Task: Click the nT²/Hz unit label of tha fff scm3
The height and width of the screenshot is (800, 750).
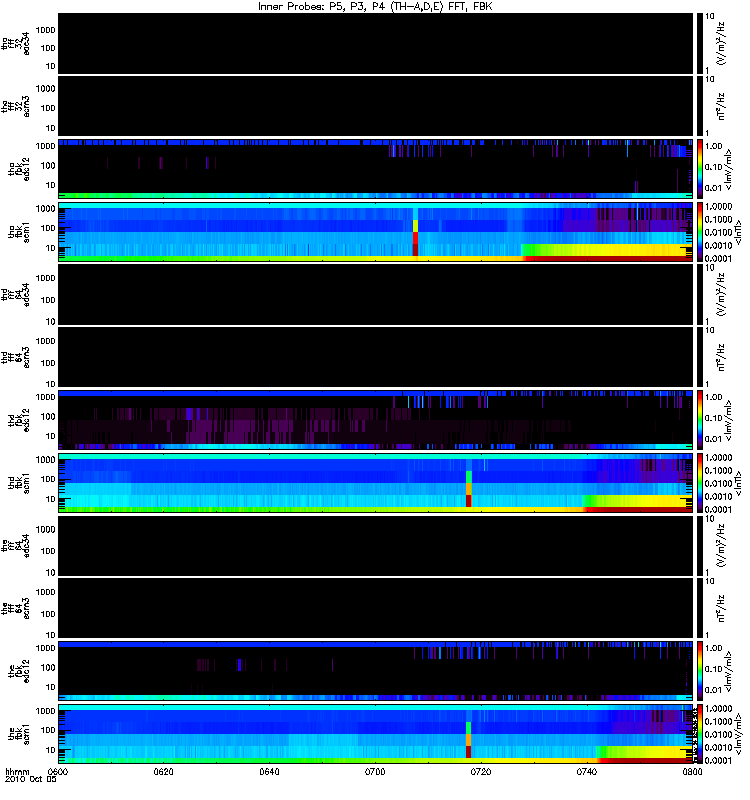Action: [721, 106]
